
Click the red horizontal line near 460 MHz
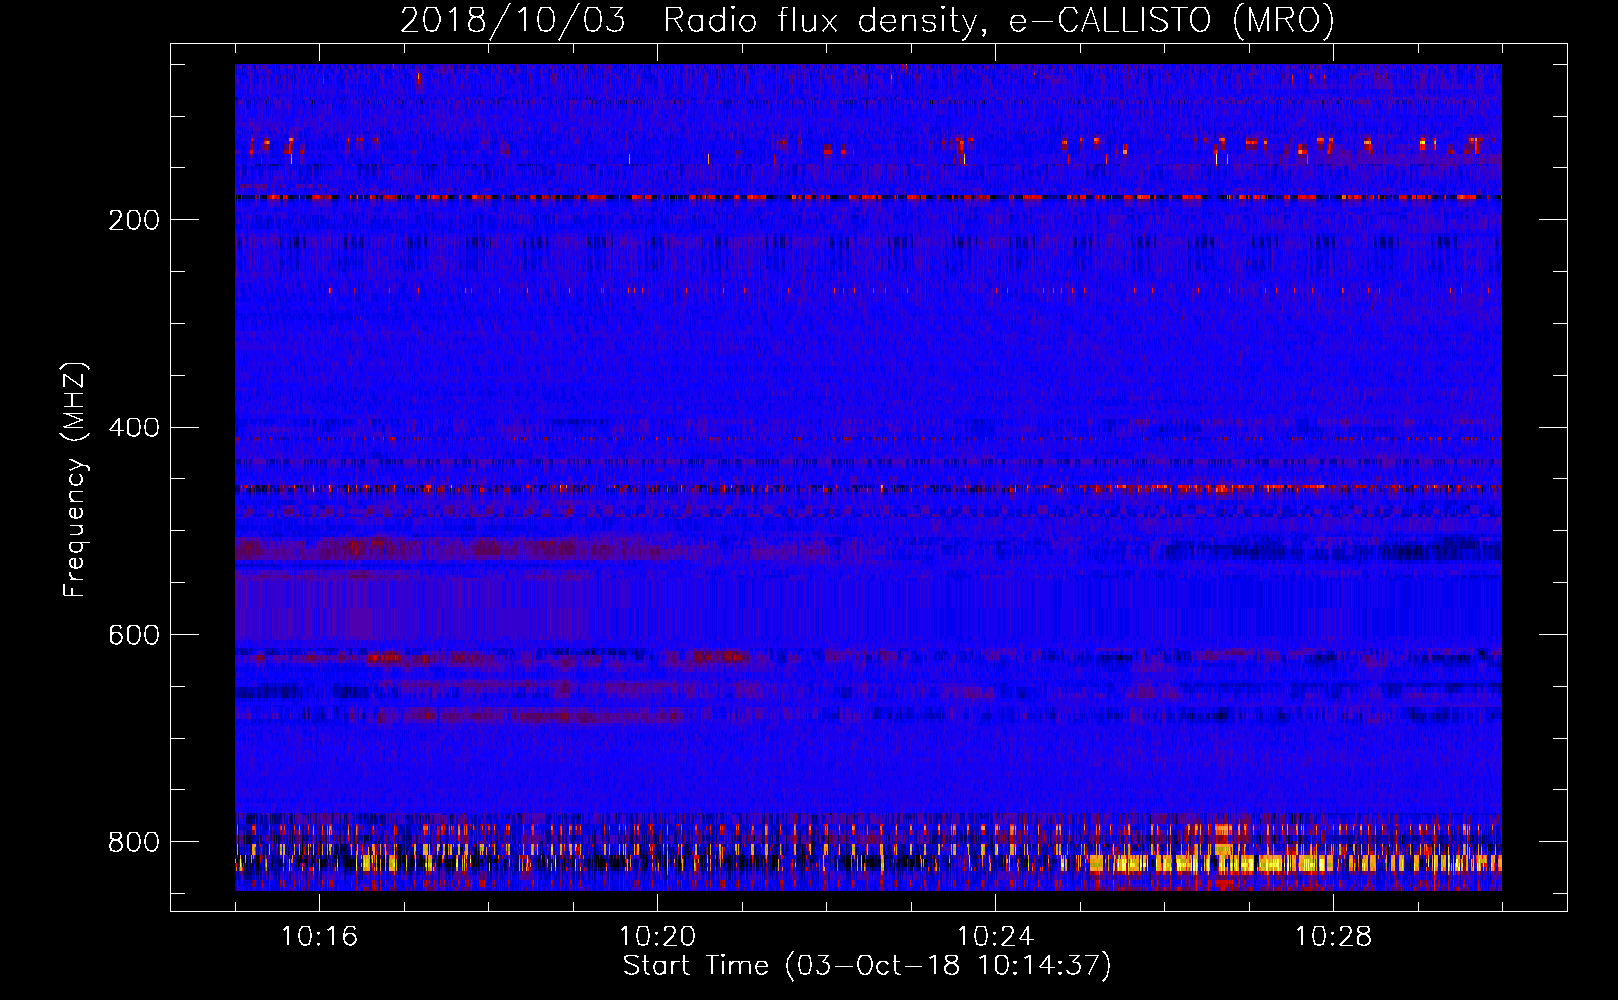coord(868,489)
